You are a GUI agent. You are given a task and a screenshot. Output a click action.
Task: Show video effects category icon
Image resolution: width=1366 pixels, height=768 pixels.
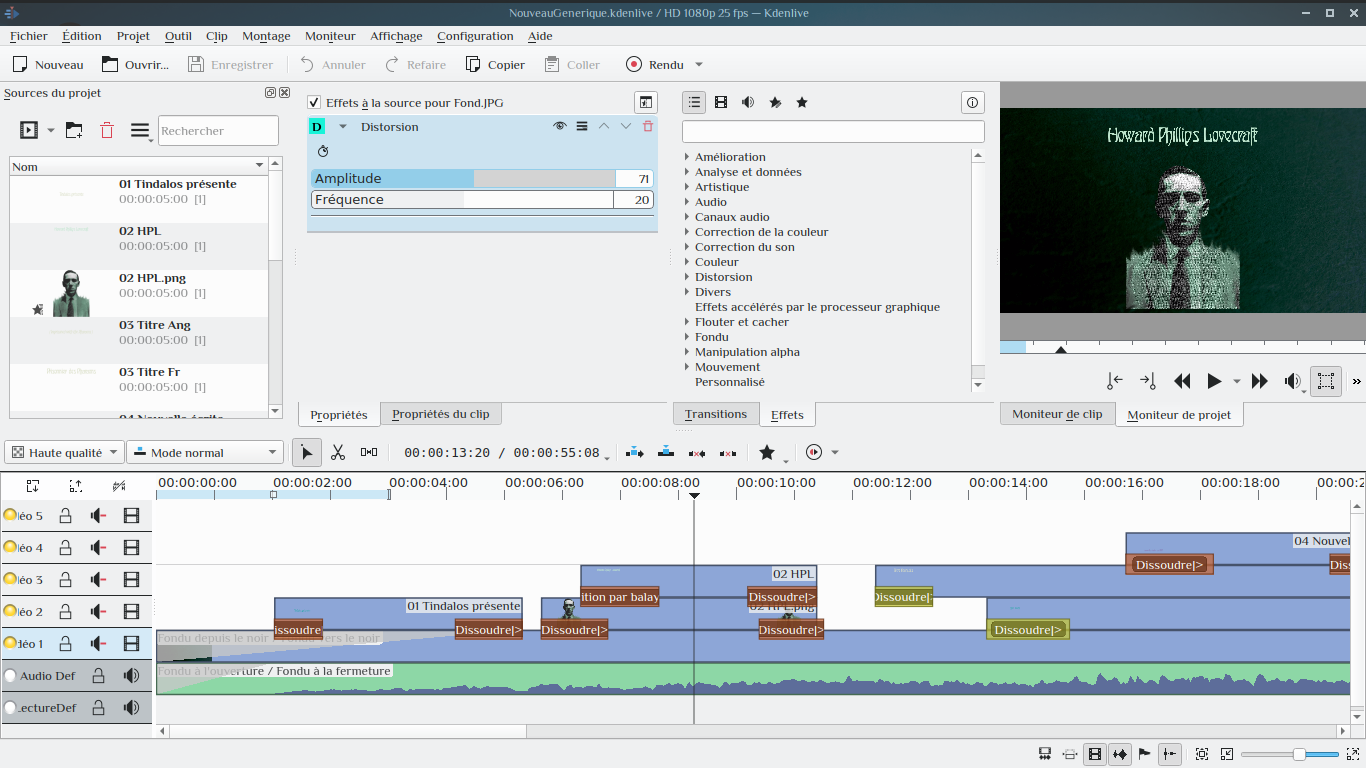[721, 102]
